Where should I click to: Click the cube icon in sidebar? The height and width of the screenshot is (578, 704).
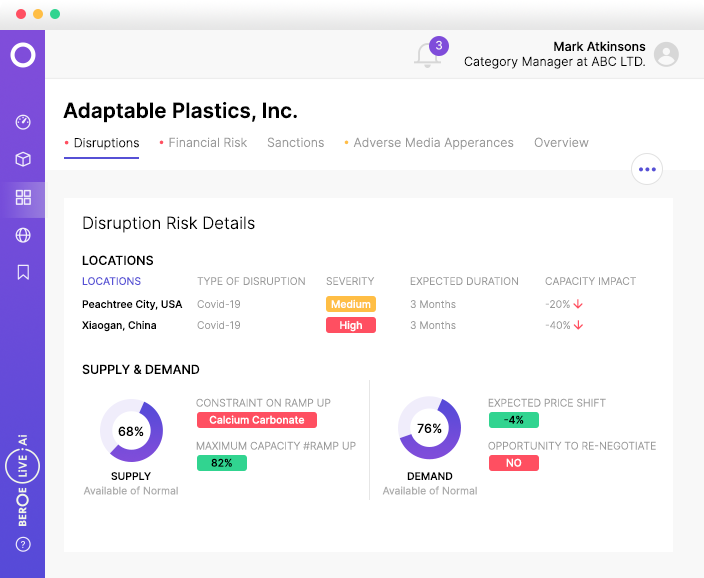pyautogui.click(x=23, y=159)
